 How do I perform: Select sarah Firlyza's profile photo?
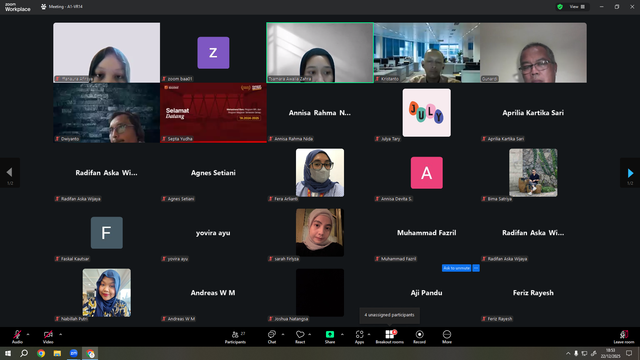320,233
